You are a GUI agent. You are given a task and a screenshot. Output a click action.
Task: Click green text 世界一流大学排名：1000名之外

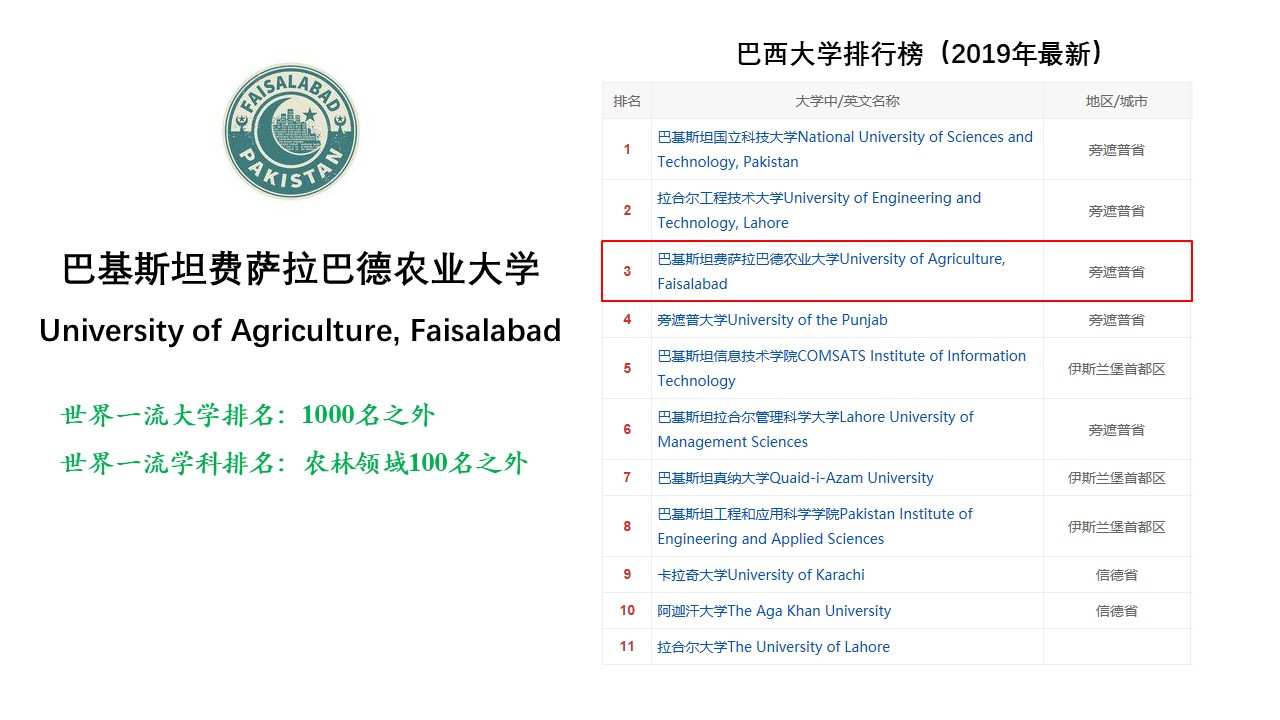248,415
